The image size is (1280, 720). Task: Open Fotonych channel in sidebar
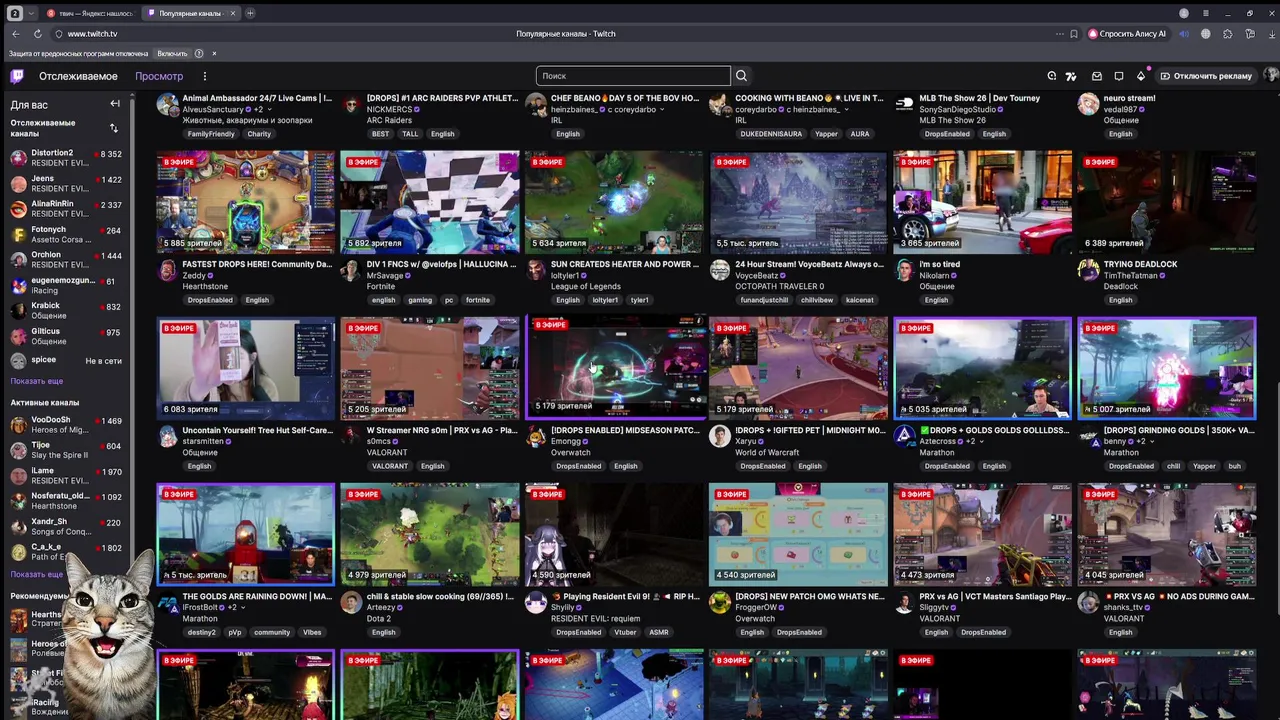(65, 235)
